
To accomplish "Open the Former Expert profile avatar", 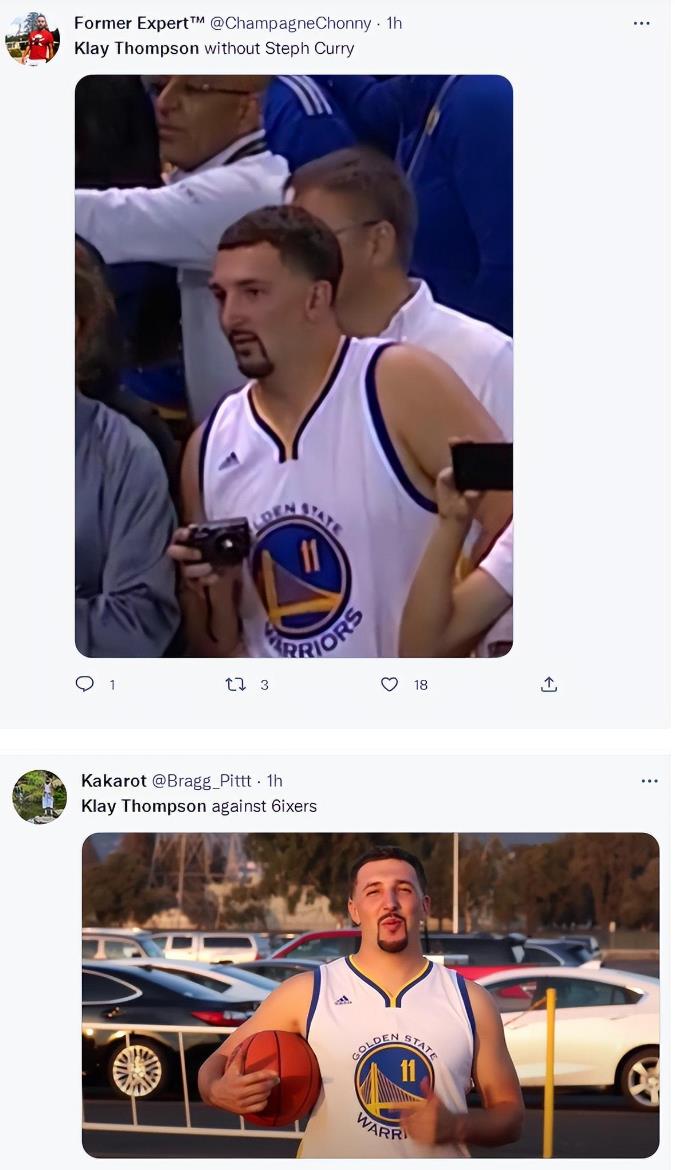I will pos(32,40).
